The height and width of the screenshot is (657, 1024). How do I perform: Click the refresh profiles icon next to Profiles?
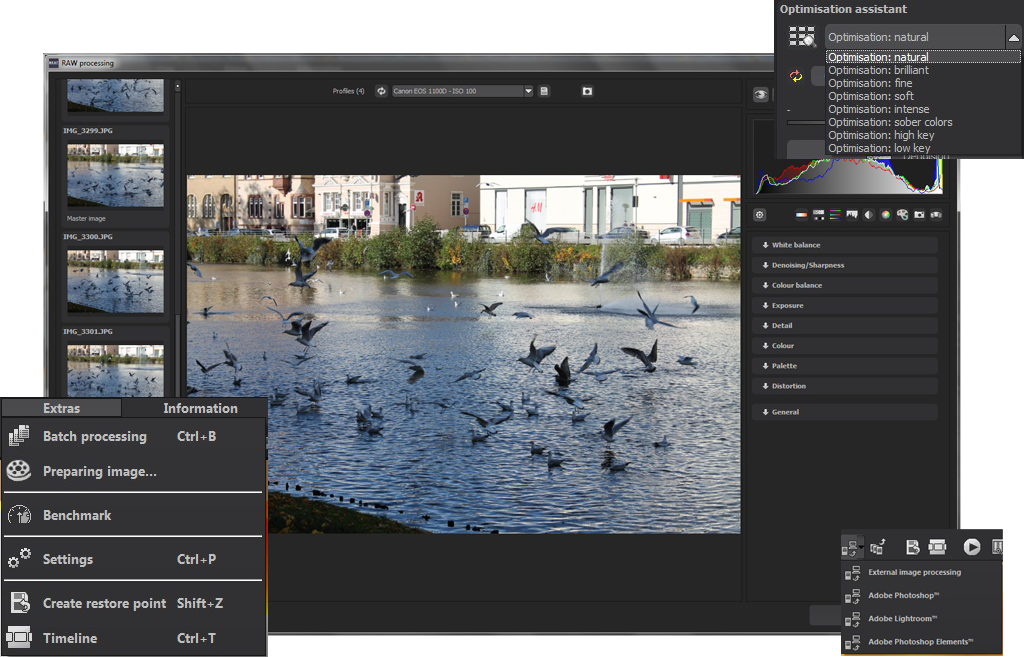380,91
